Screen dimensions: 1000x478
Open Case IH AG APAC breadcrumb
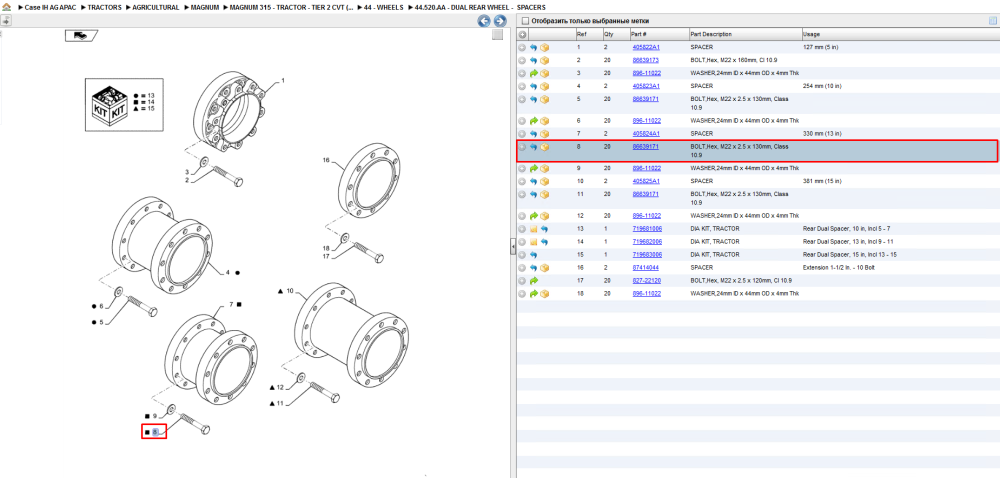pyautogui.click(x=50, y=7)
